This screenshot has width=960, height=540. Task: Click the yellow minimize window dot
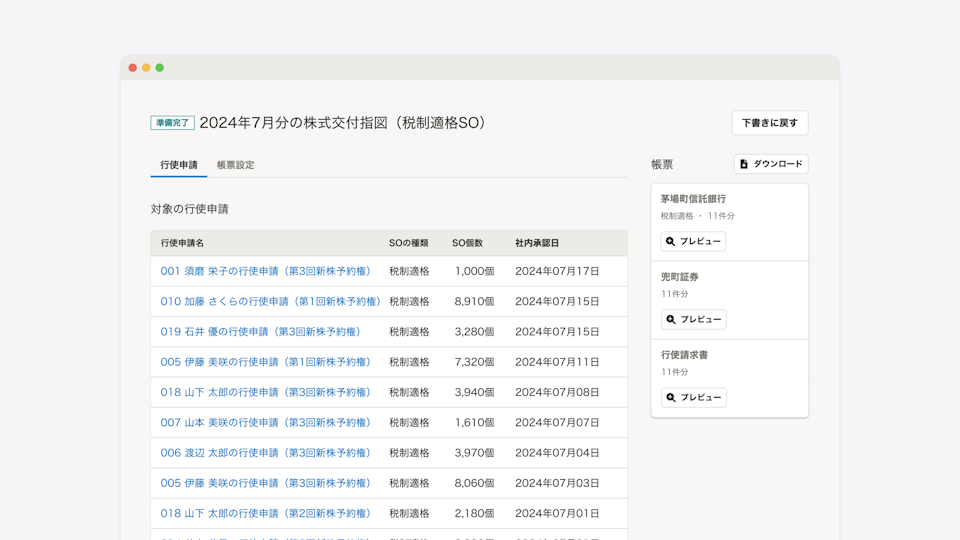(x=146, y=68)
